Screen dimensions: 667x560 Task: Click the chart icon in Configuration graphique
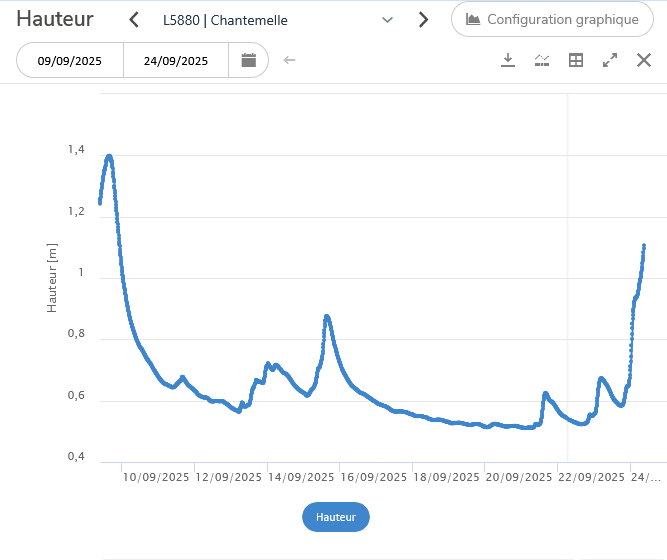[x=474, y=19]
